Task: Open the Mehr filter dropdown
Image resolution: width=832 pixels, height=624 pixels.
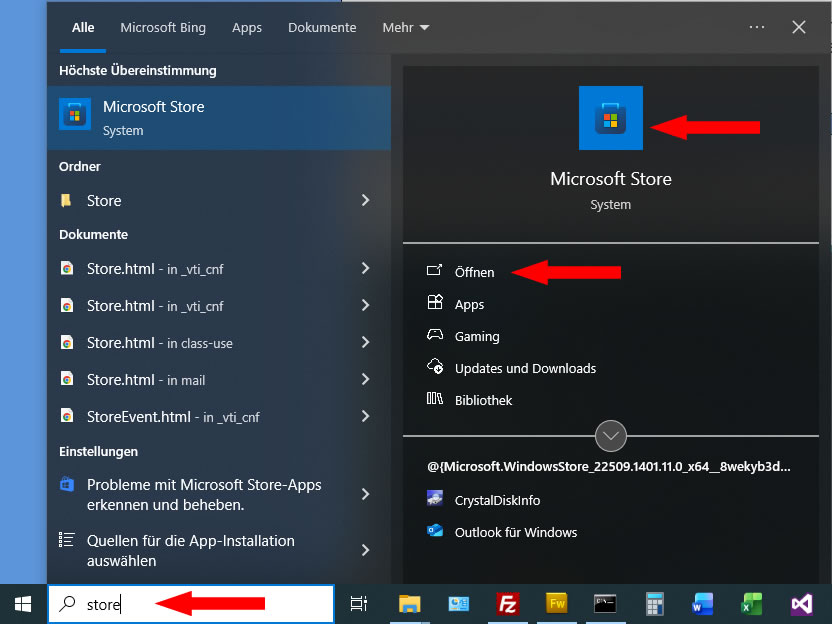Action: pos(405,28)
